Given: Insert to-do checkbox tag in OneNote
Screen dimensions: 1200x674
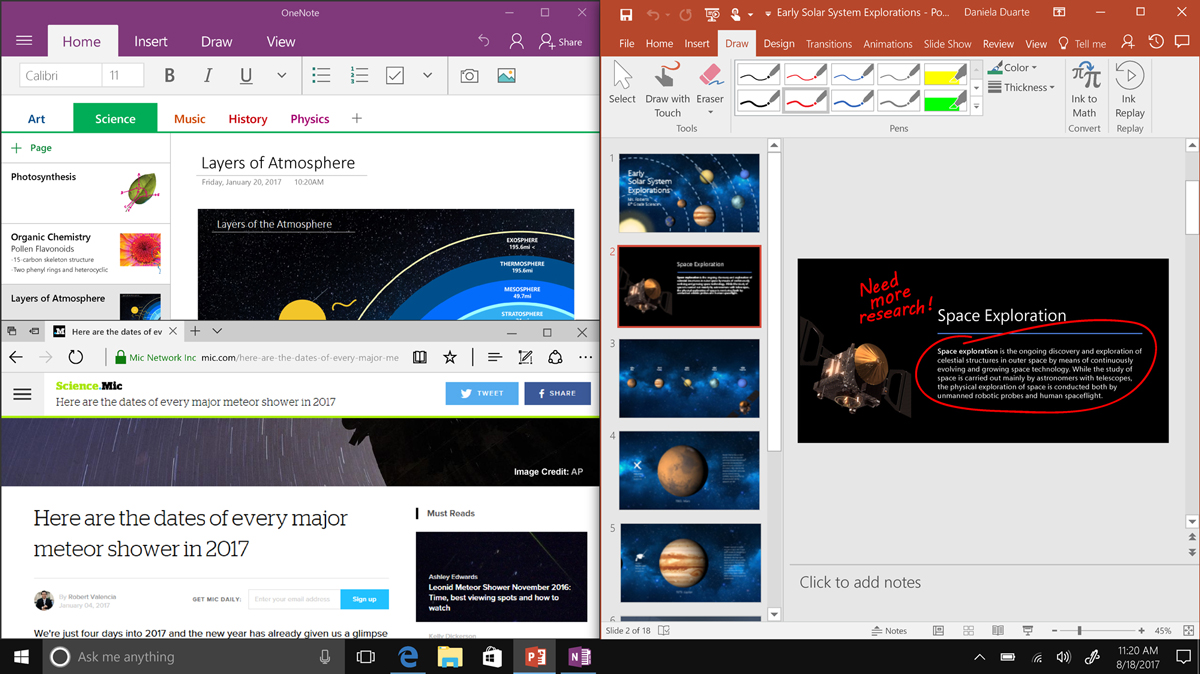Looking at the screenshot, I should tap(395, 76).
